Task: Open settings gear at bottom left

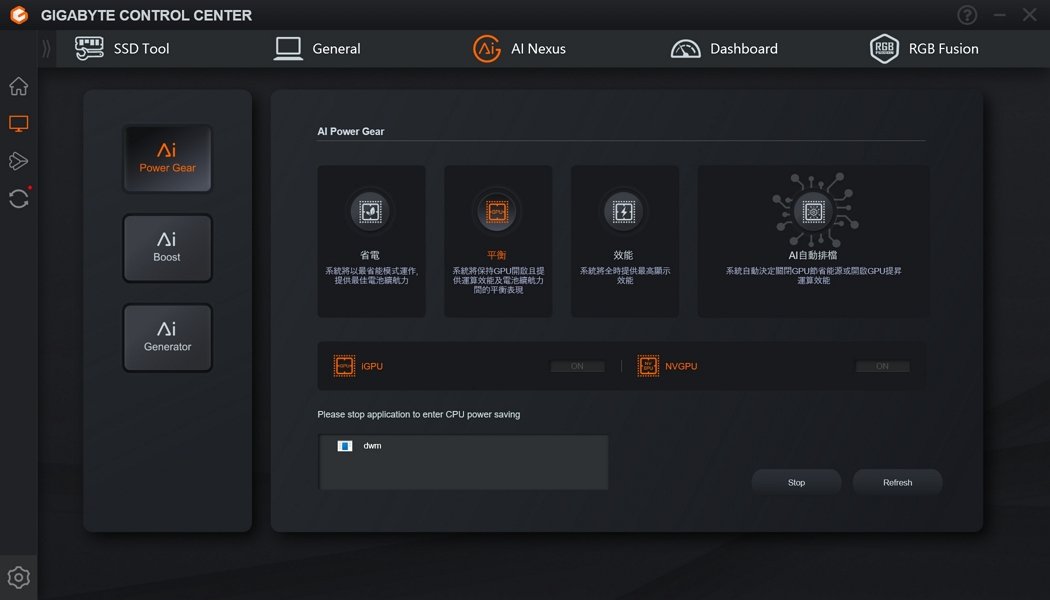Action: coord(19,577)
